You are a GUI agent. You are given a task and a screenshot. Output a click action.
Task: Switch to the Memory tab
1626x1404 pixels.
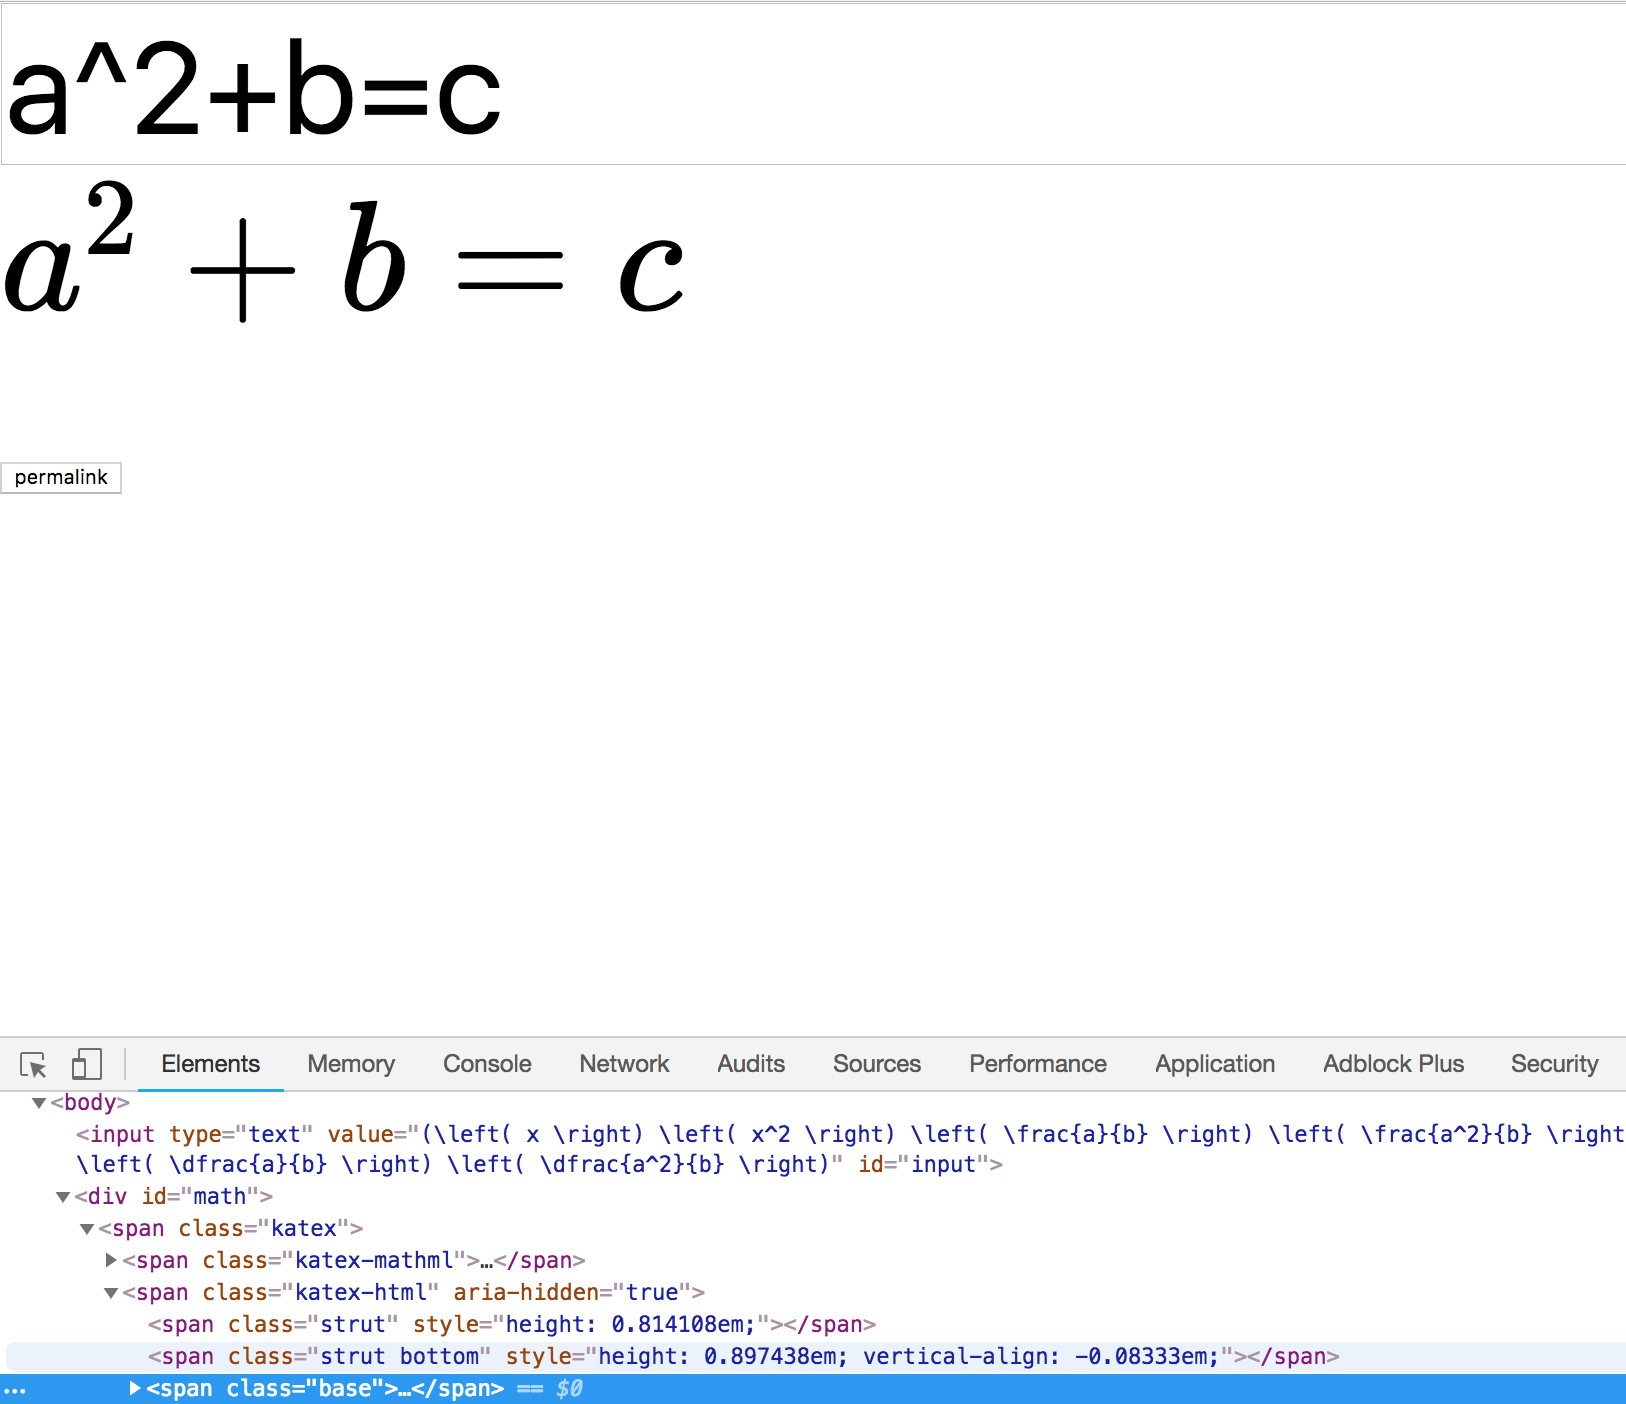(351, 1064)
